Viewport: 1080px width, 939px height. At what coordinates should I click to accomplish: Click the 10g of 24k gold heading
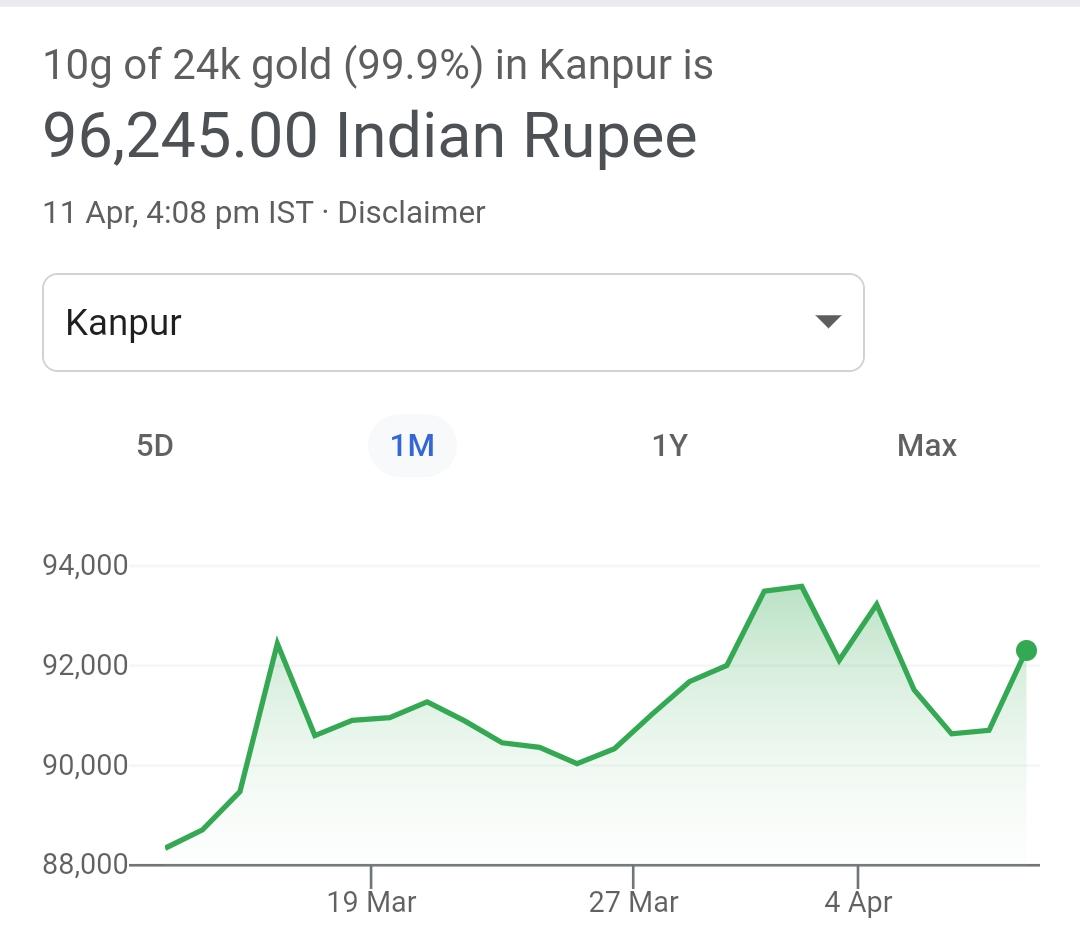(x=378, y=66)
